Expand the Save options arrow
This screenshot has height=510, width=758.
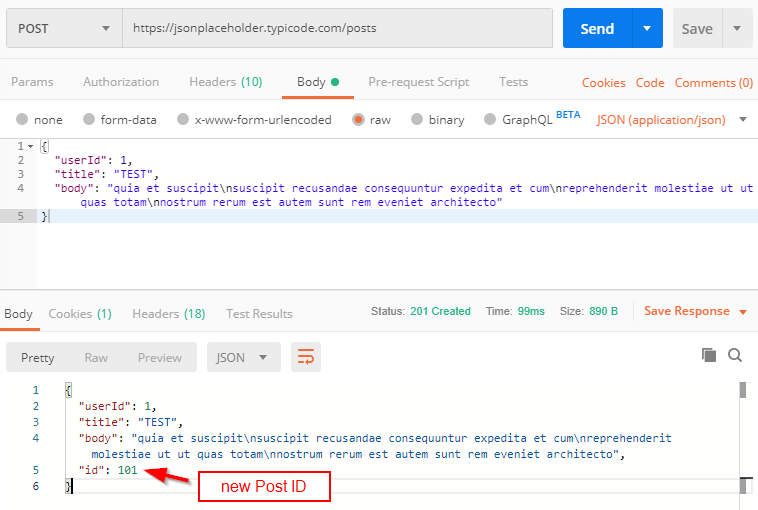pyautogui.click(x=737, y=28)
